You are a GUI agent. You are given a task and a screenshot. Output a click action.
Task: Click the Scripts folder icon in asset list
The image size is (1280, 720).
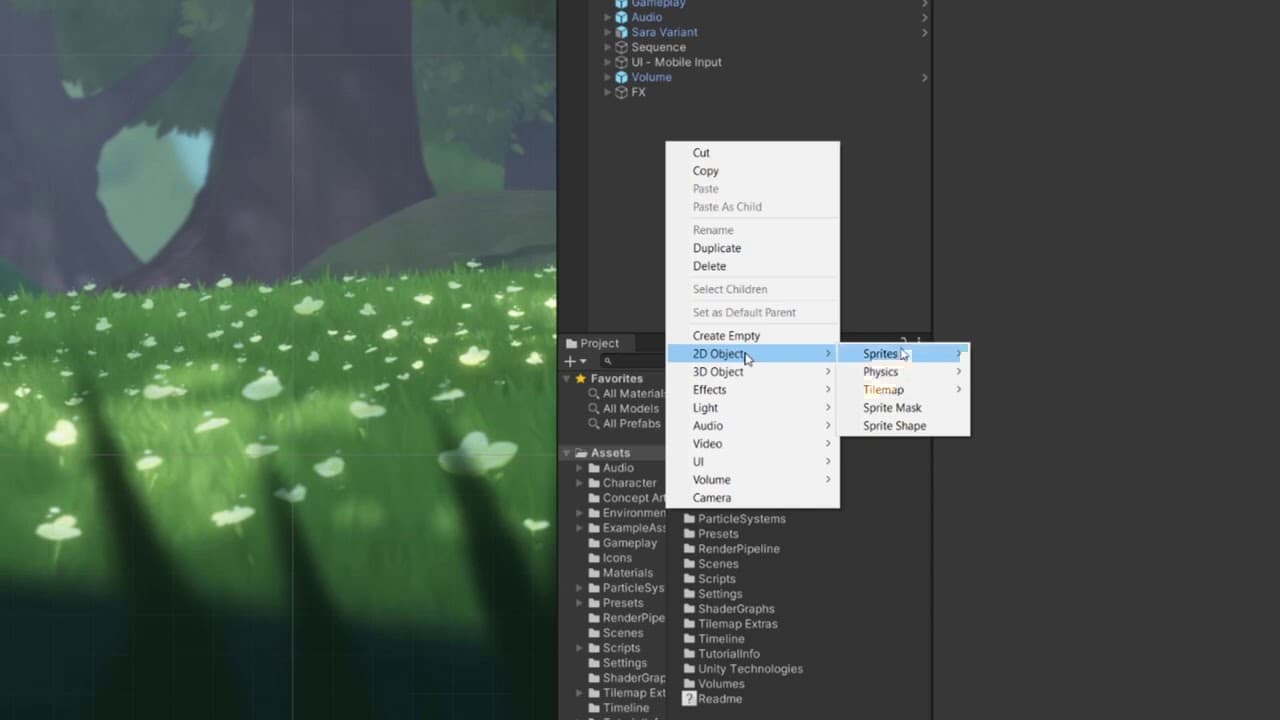tap(688, 579)
